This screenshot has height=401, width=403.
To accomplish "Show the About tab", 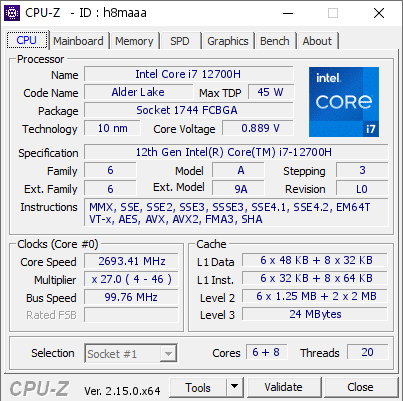I will (x=317, y=41).
